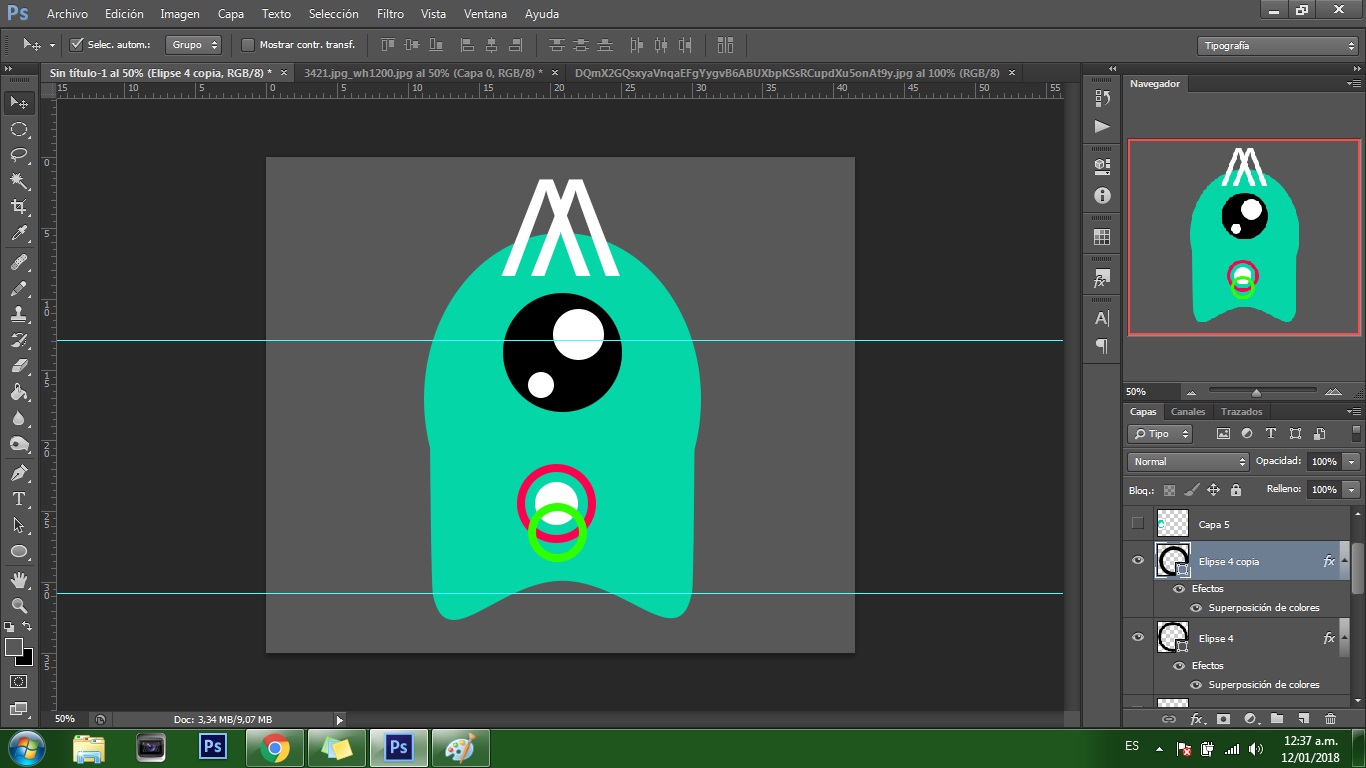Switch to the Trazados tab
Screen dimensions: 1366x768
point(1241,412)
